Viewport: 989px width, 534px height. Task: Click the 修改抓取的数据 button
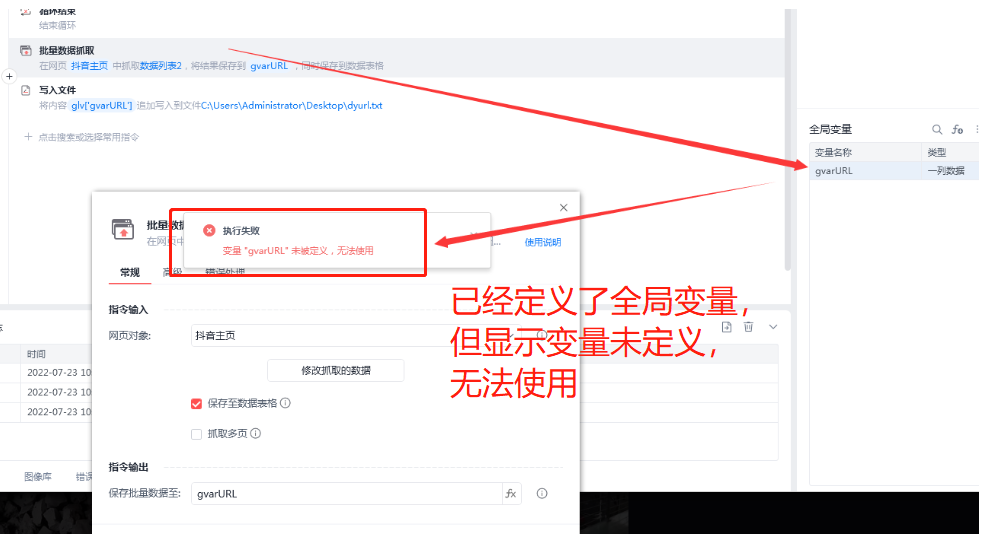(x=336, y=371)
